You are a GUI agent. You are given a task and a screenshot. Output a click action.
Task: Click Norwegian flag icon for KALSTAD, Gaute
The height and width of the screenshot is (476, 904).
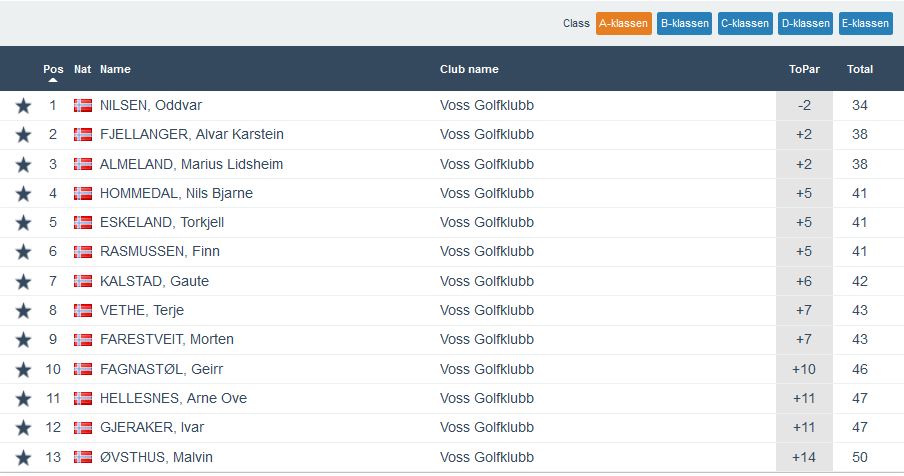[83, 281]
